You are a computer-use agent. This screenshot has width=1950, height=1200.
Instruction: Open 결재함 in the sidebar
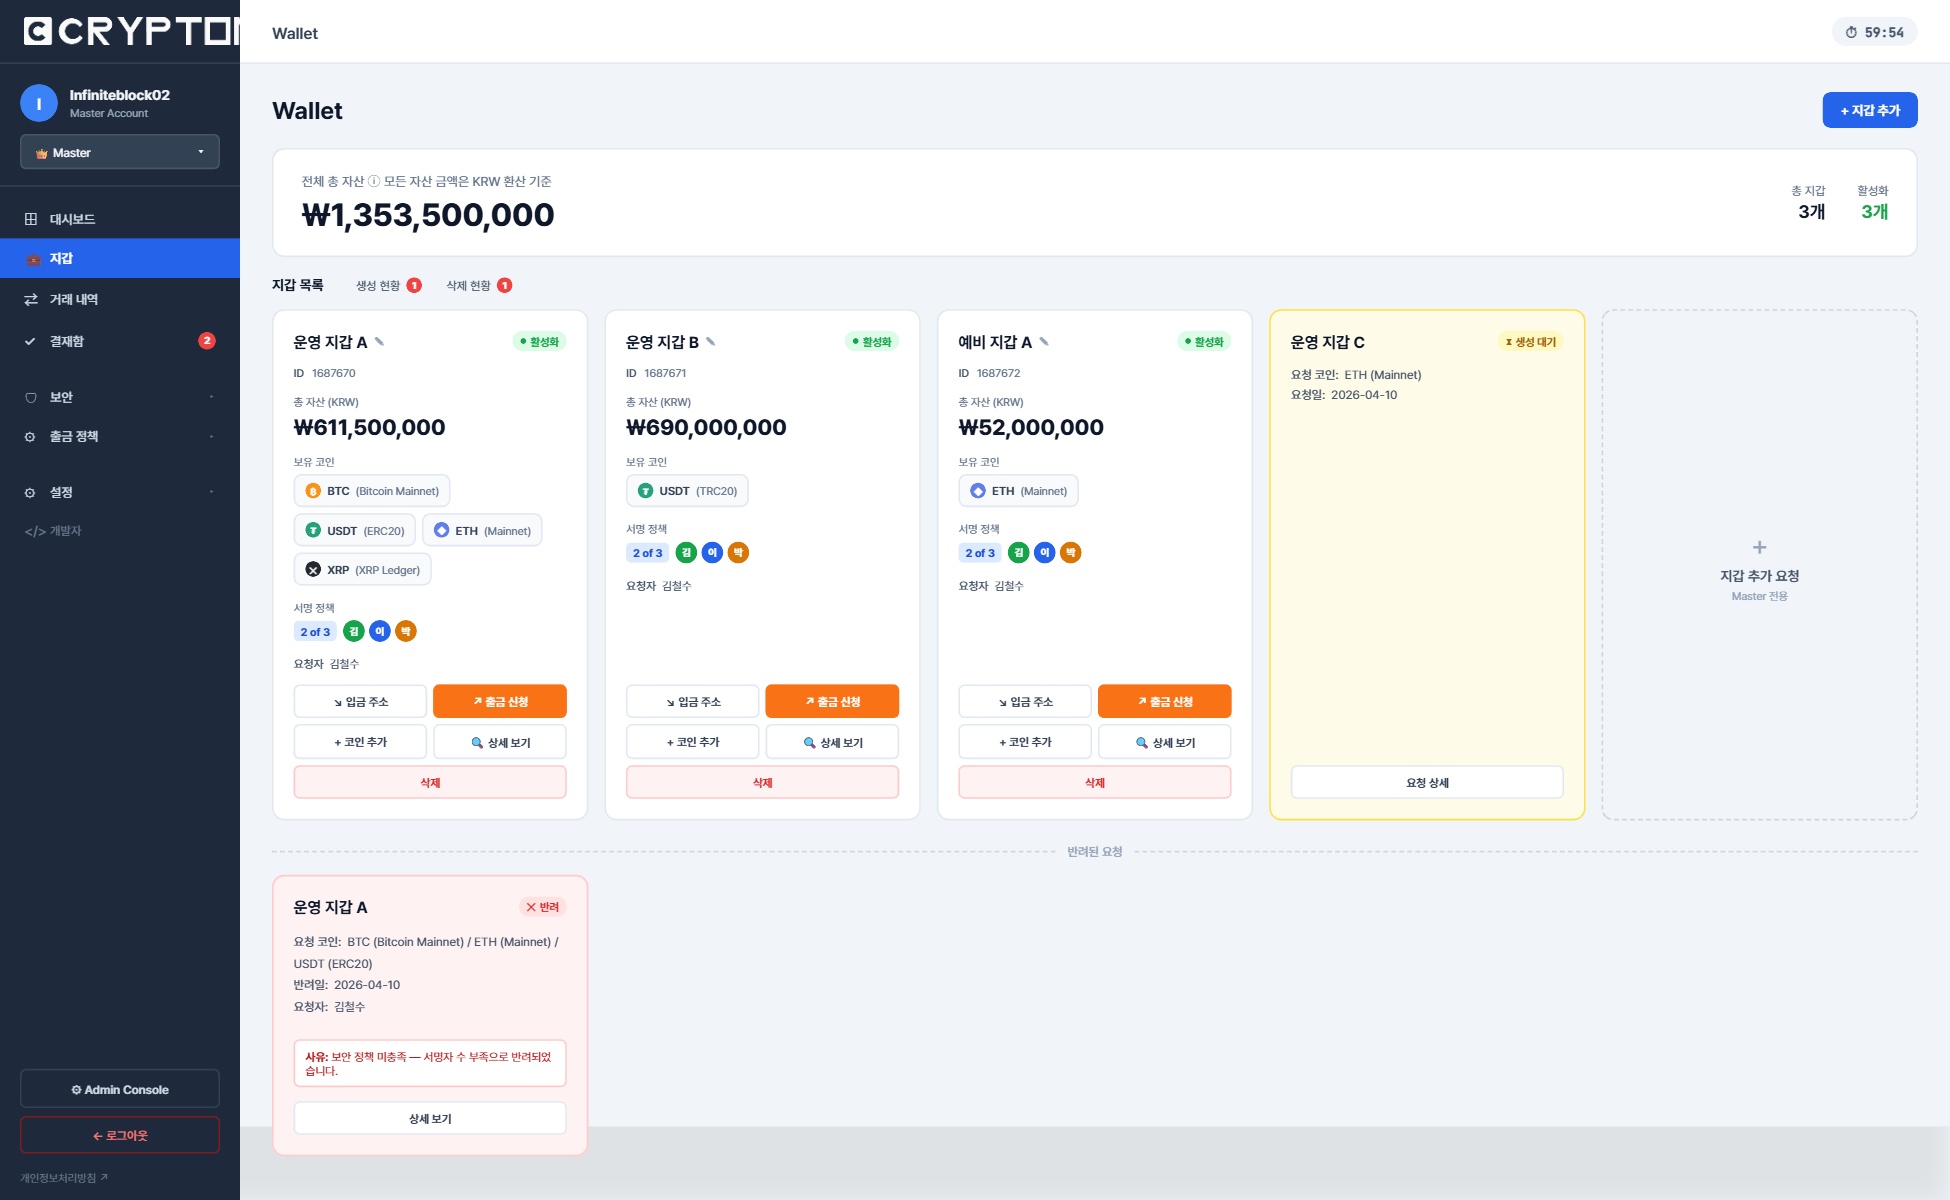(120, 341)
